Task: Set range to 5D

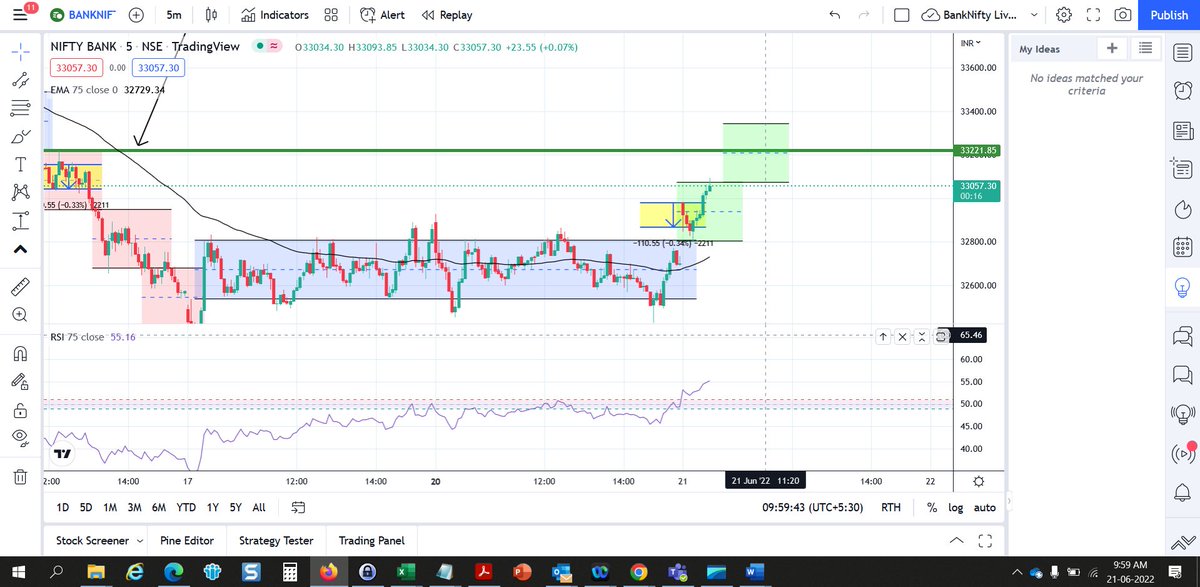Action: (x=86, y=507)
